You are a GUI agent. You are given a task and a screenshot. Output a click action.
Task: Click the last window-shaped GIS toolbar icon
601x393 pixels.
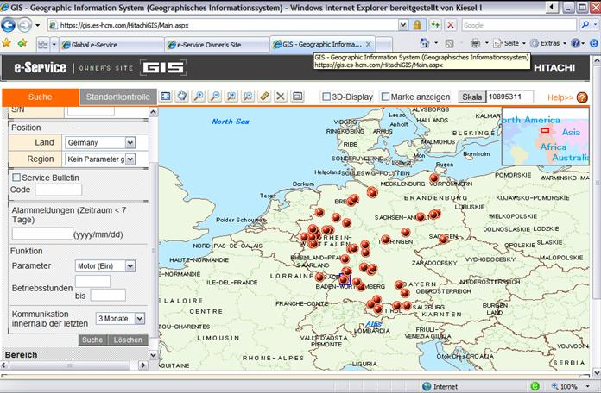[297, 96]
